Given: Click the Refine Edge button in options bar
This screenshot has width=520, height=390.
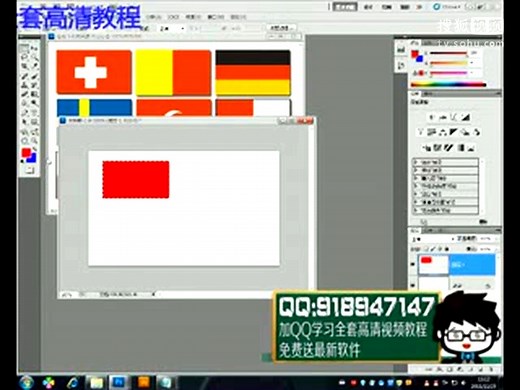Looking at the screenshot, I should click(281, 28).
